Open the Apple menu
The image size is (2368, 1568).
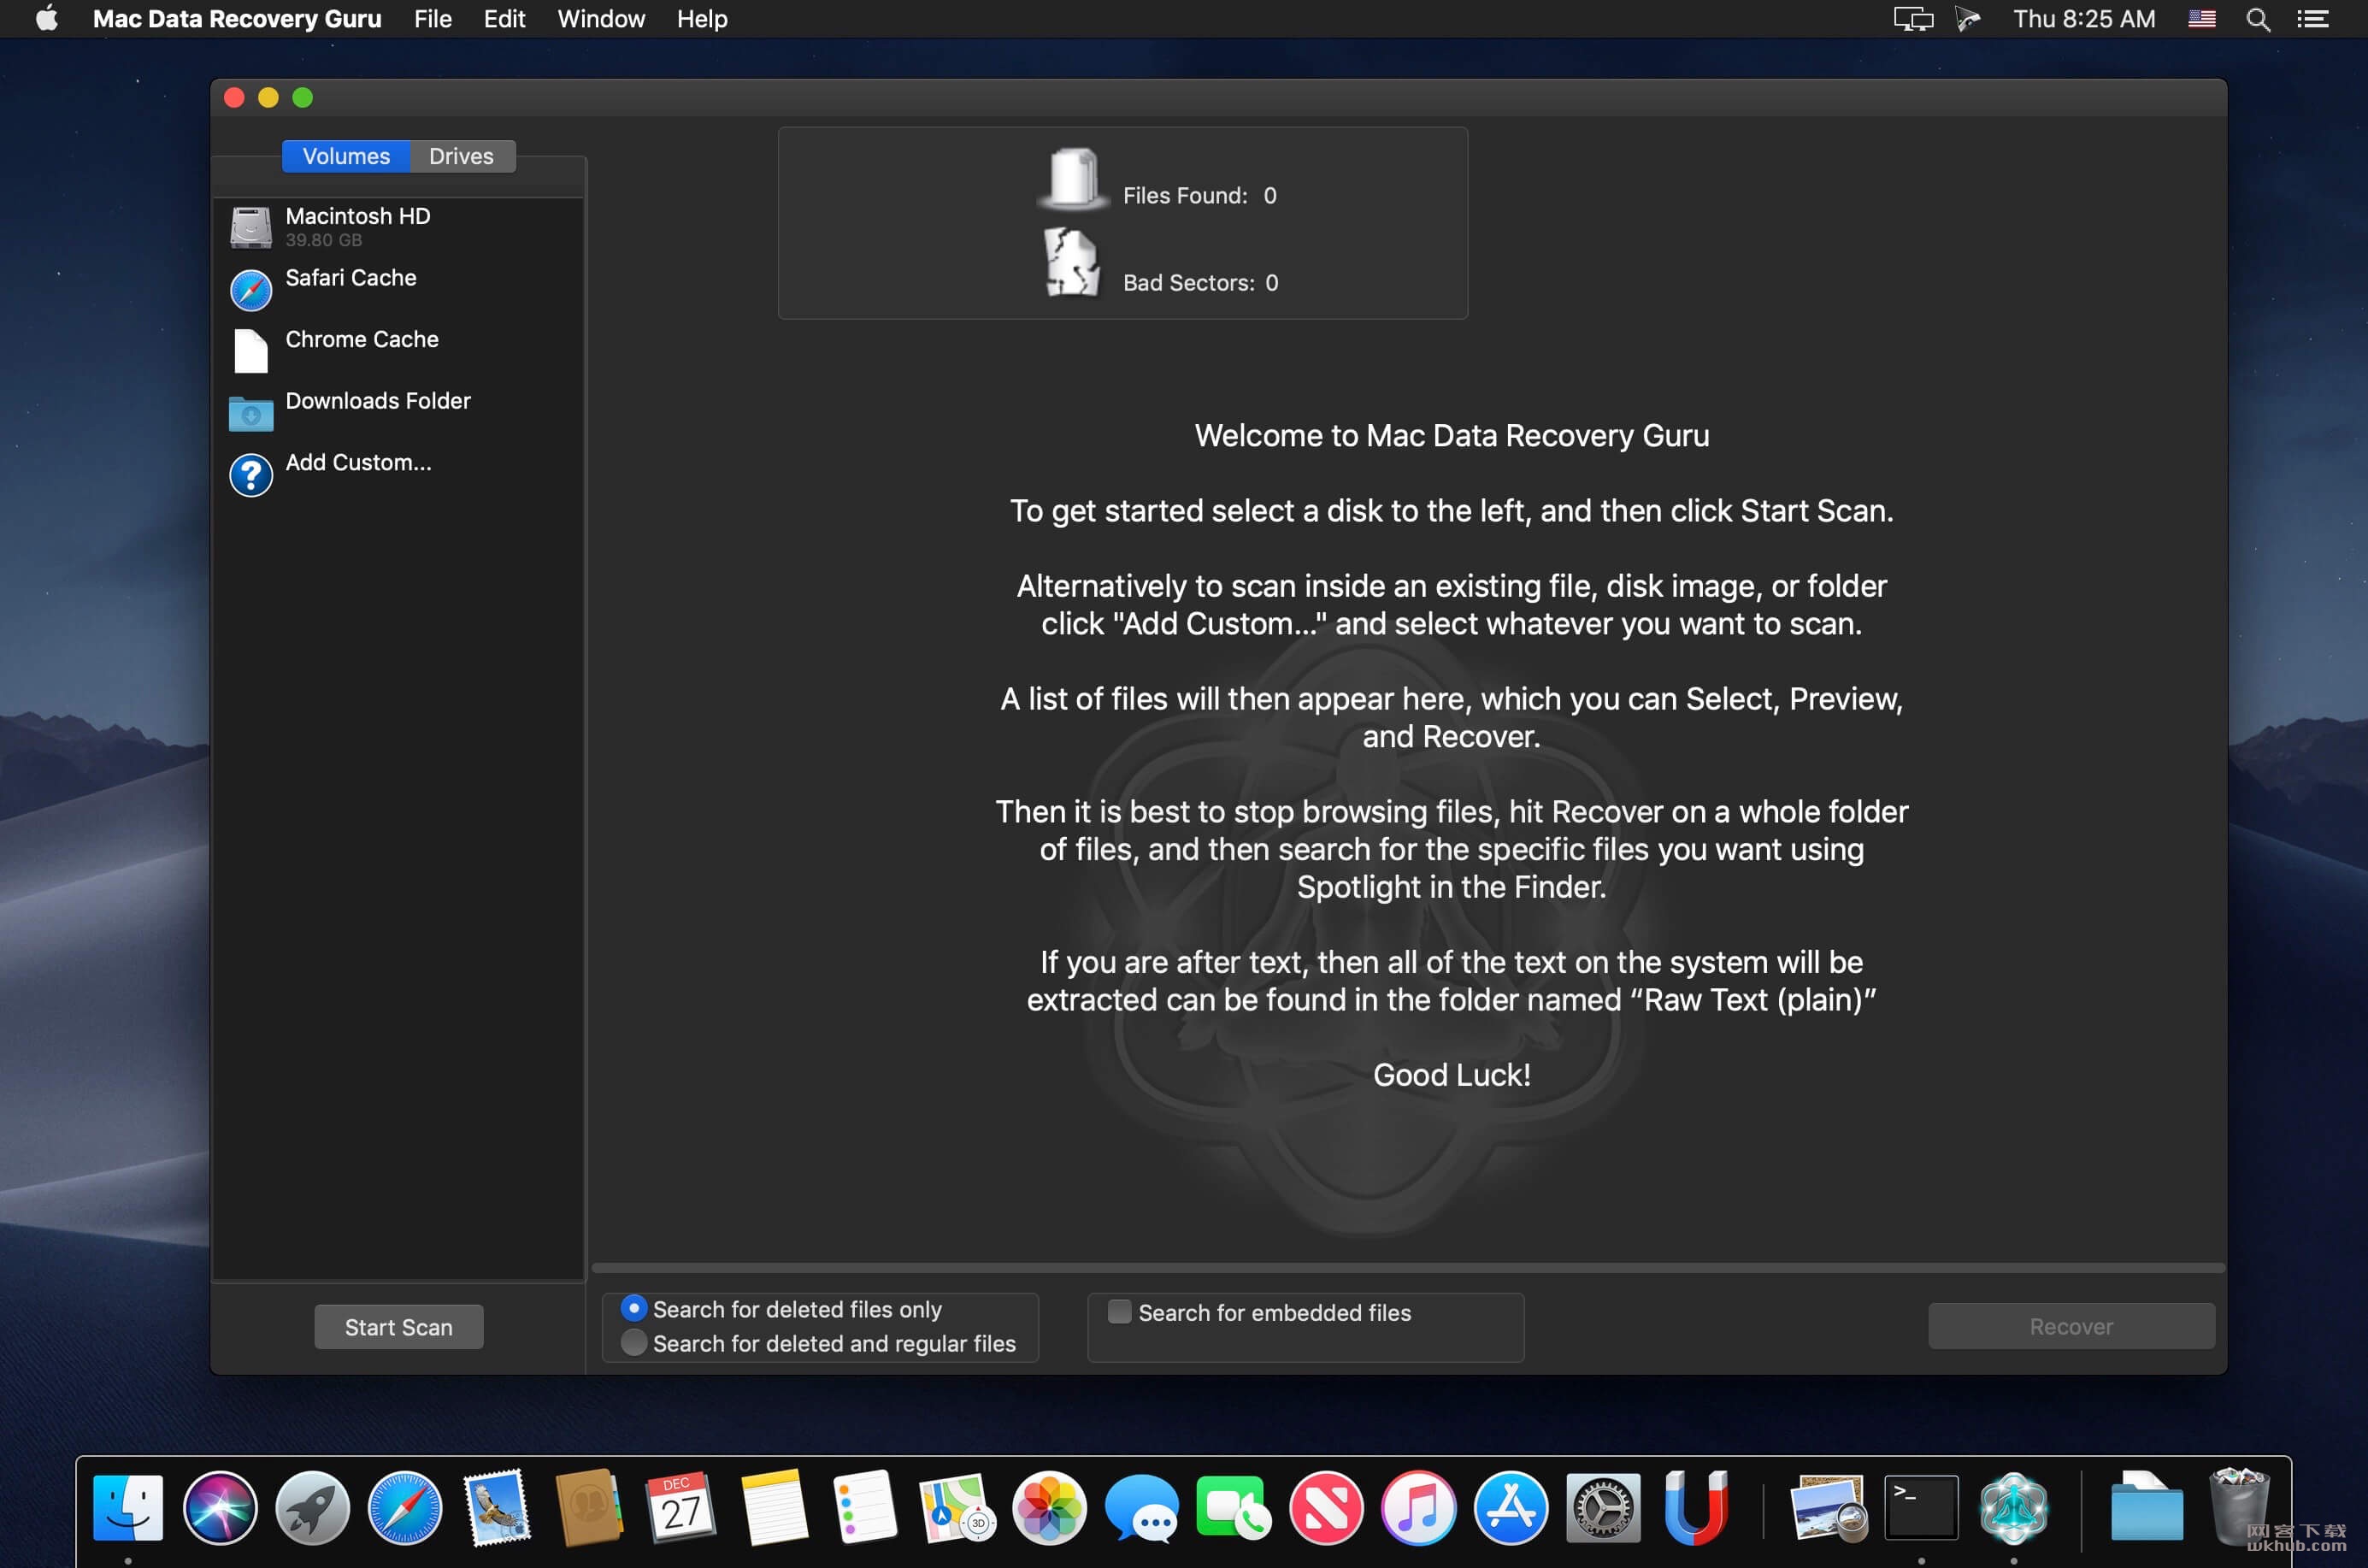pos(46,19)
